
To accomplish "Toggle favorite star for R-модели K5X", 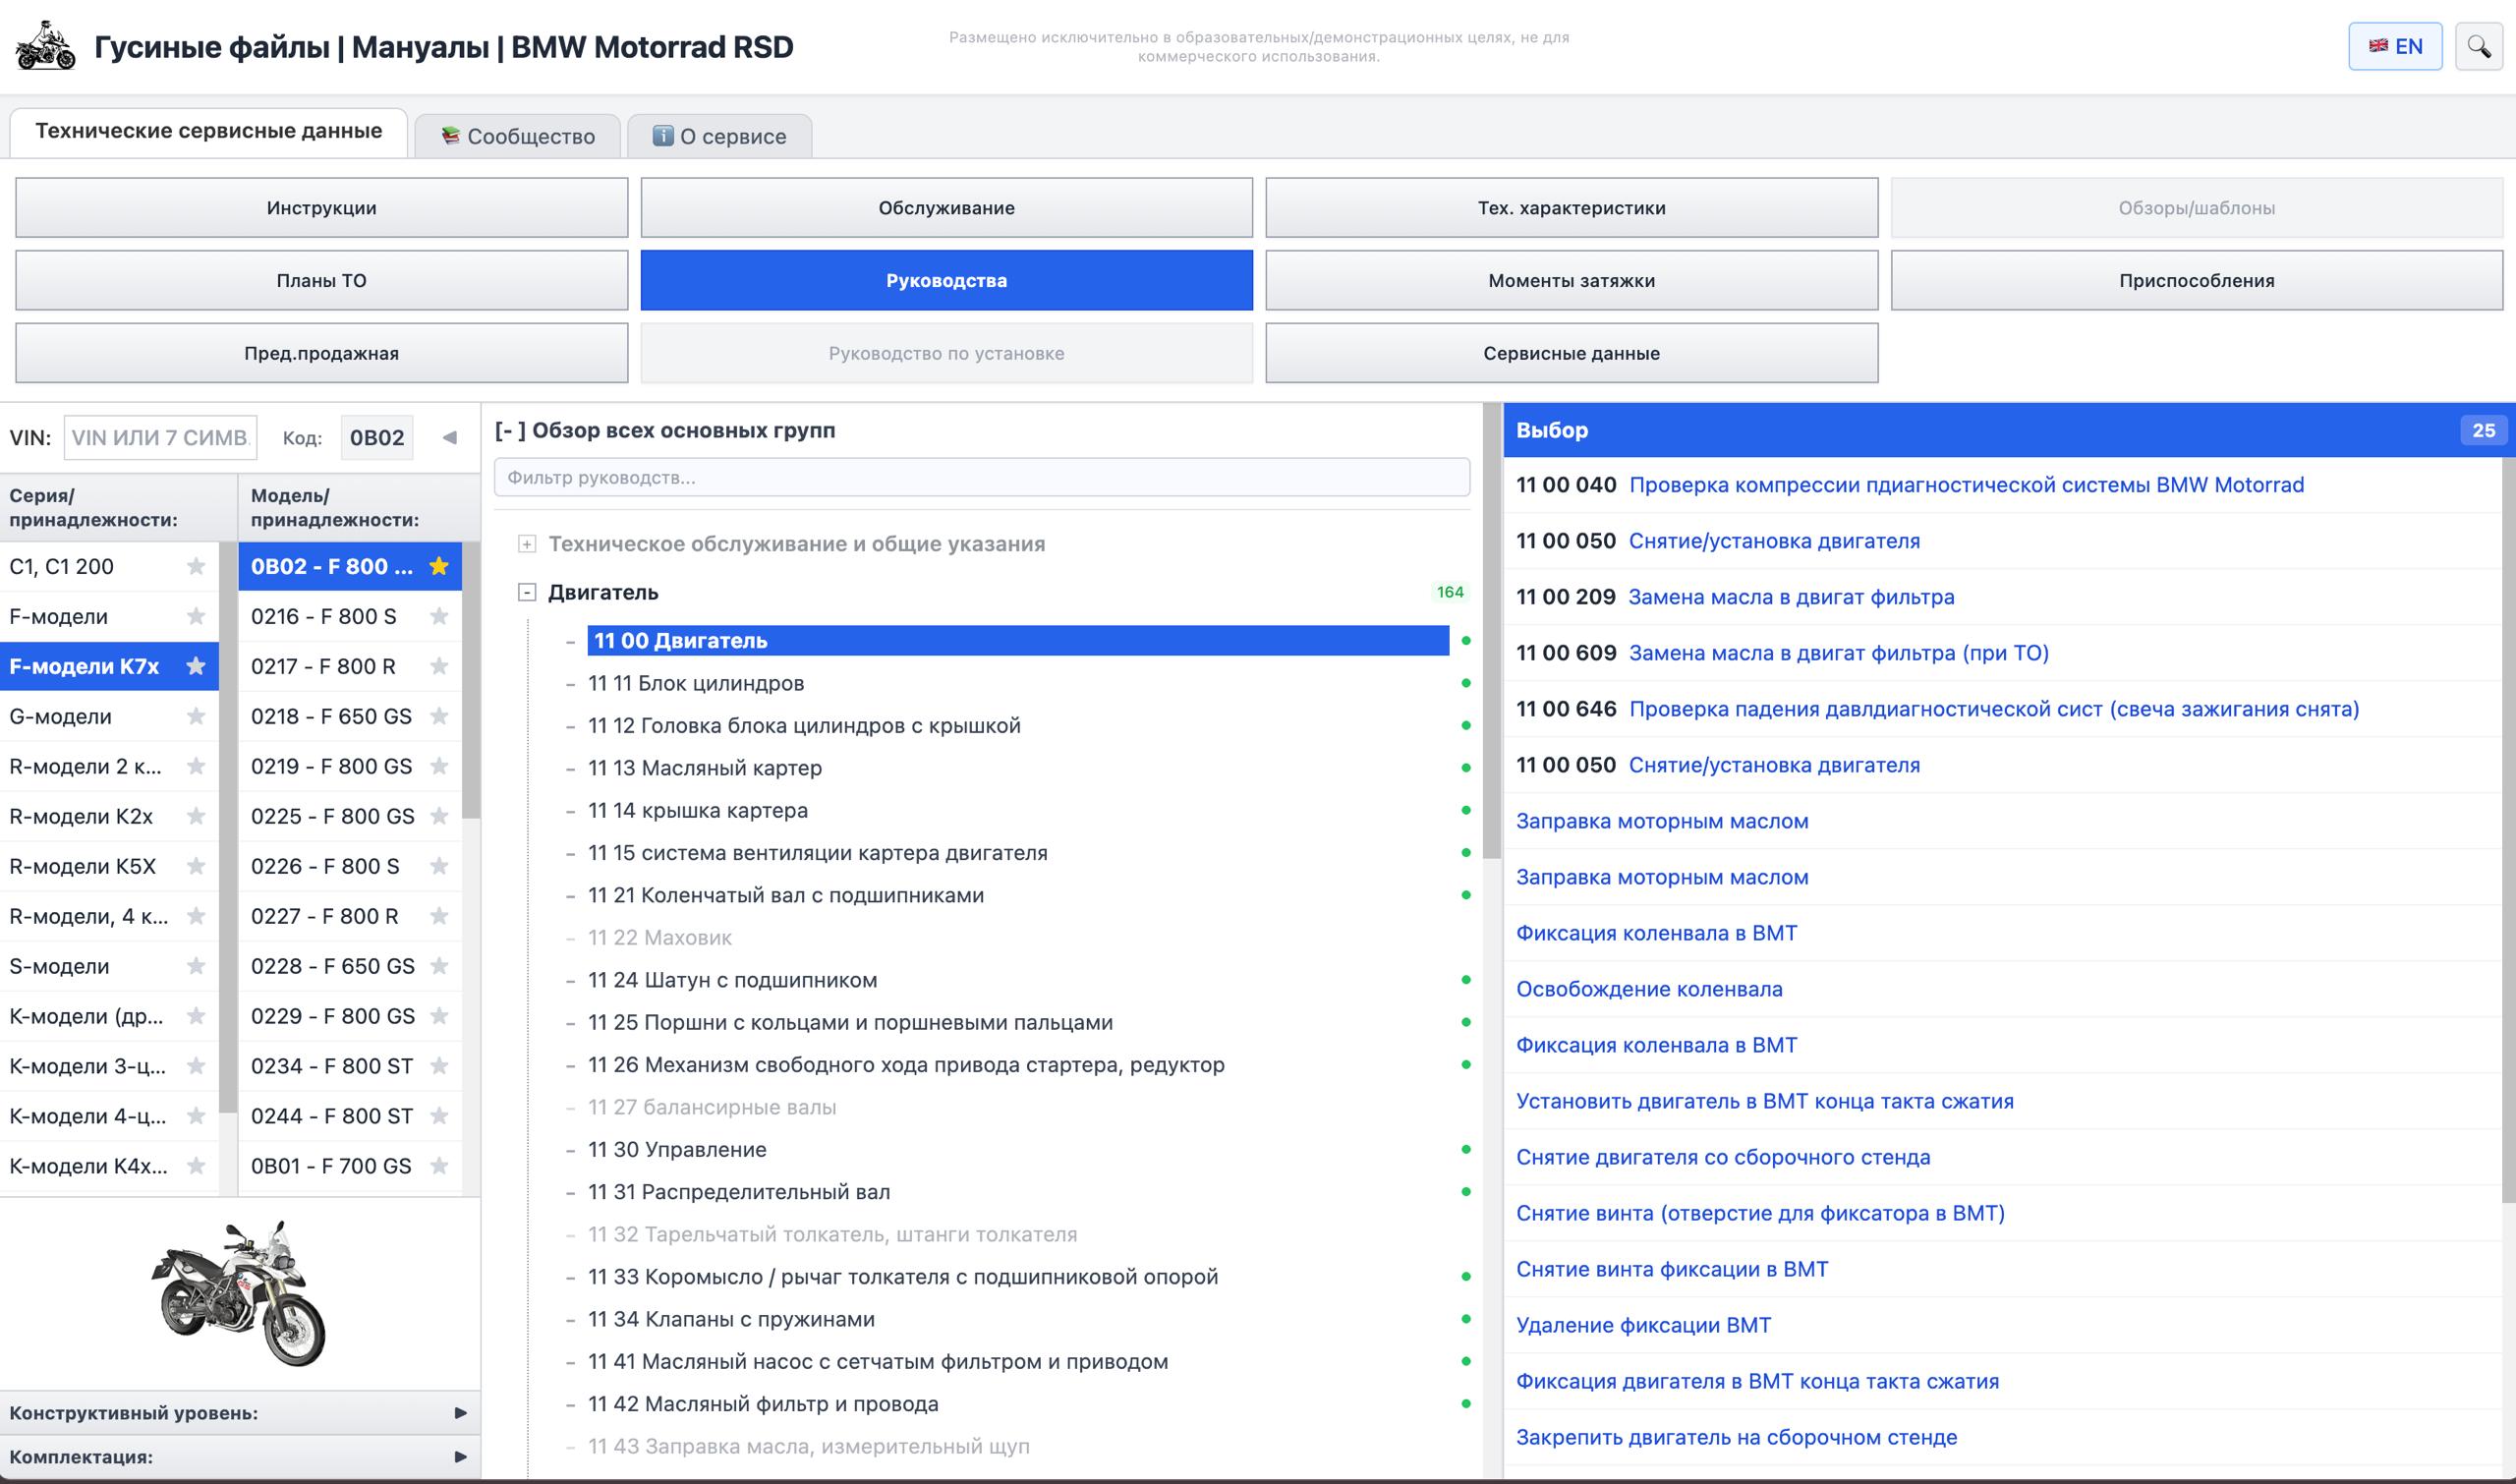I will click(196, 866).
